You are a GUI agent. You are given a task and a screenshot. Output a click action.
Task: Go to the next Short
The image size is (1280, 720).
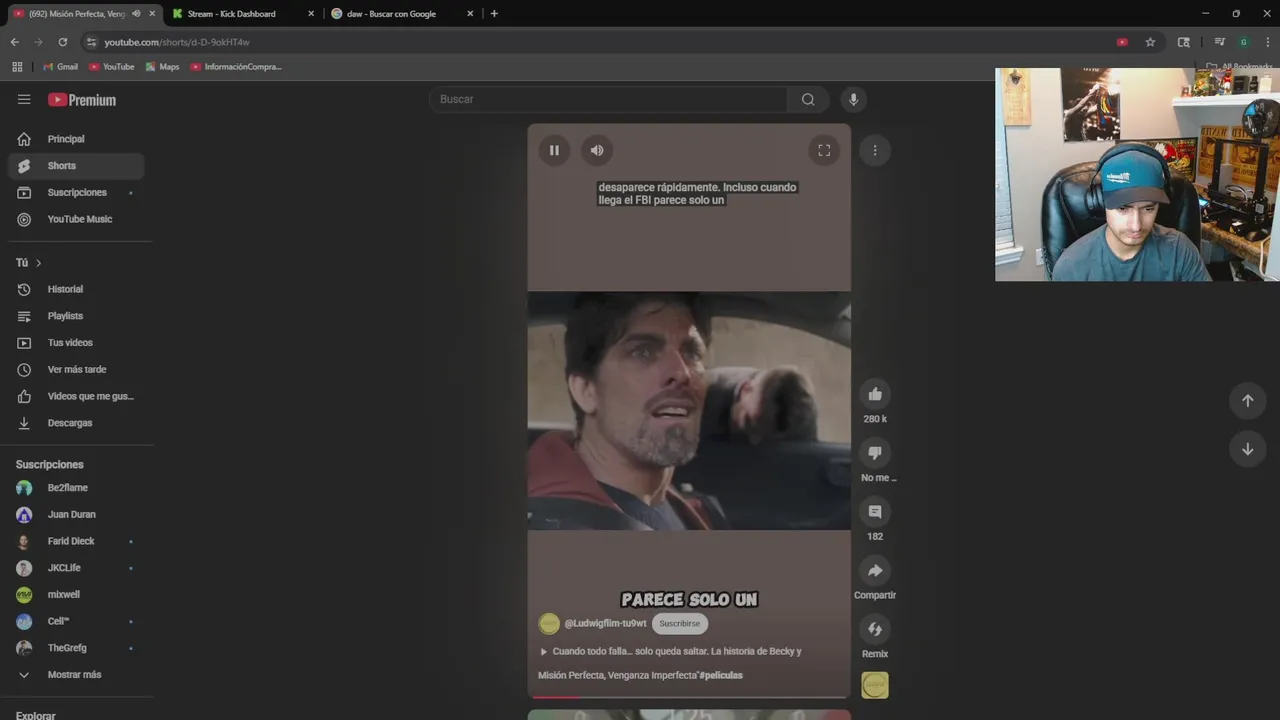pyautogui.click(x=1247, y=449)
